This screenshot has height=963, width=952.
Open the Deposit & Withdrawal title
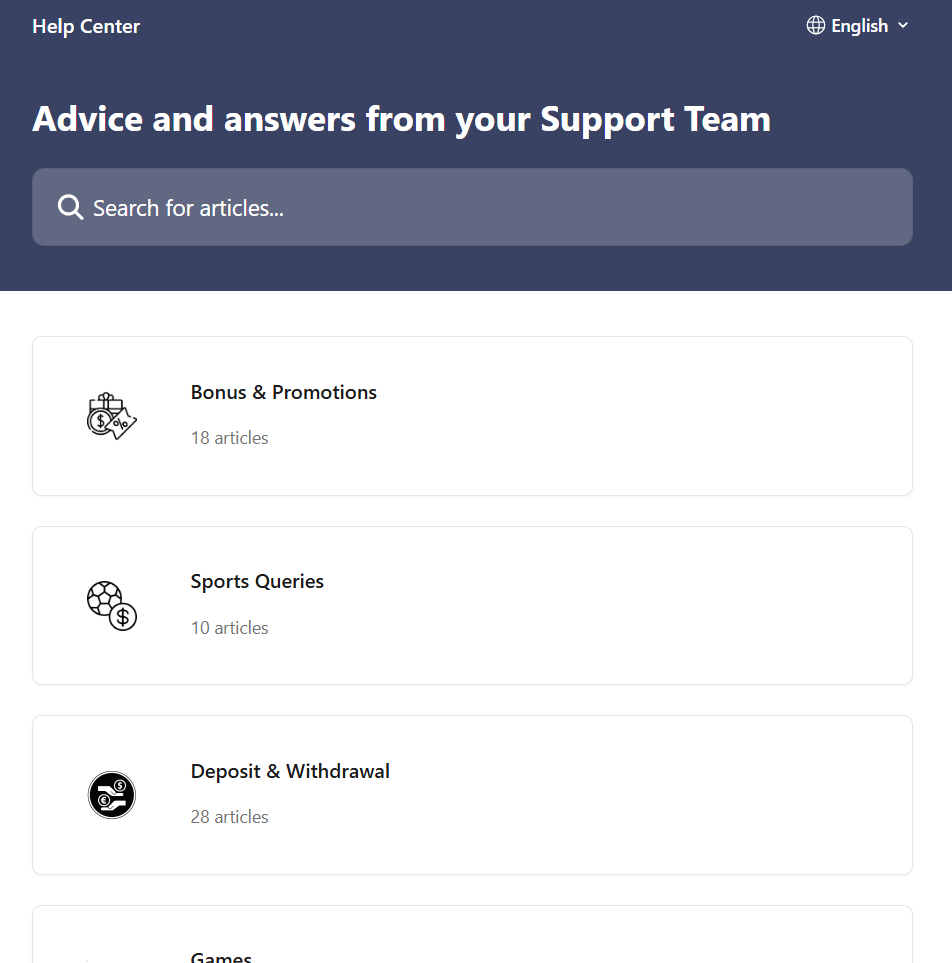(x=290, y=772)
